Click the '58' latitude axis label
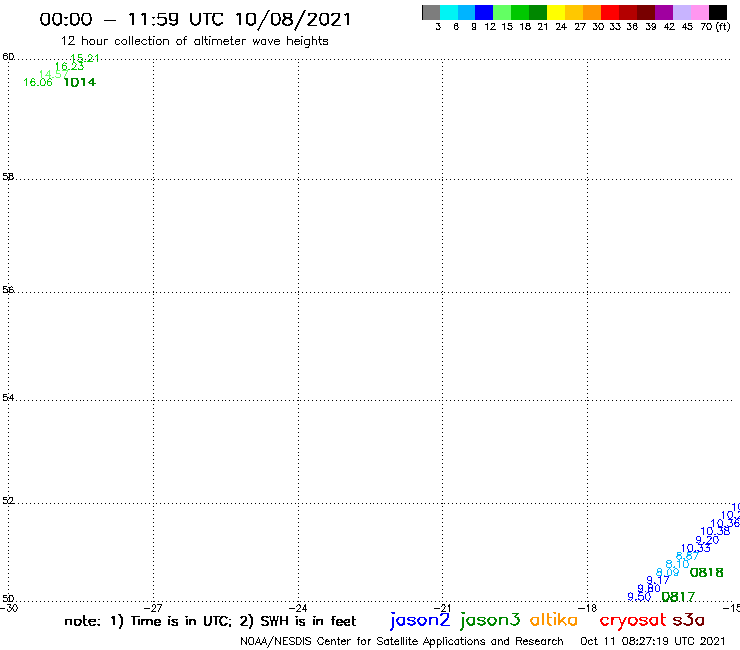The height and width of the screenshot is (650, 740). point(8,177)
